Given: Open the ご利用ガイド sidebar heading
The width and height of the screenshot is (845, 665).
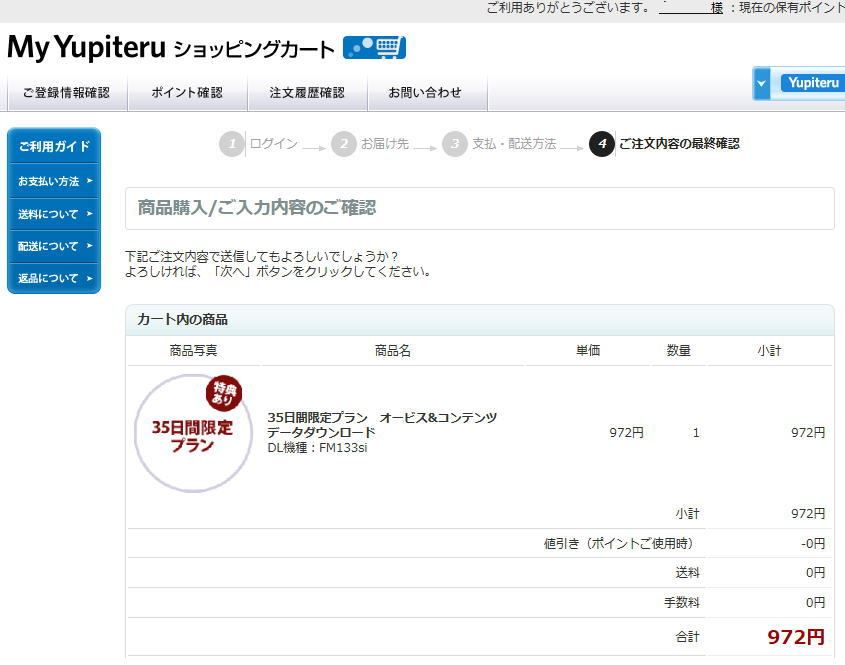Looking at the screenshot, I should click(54, 146).
